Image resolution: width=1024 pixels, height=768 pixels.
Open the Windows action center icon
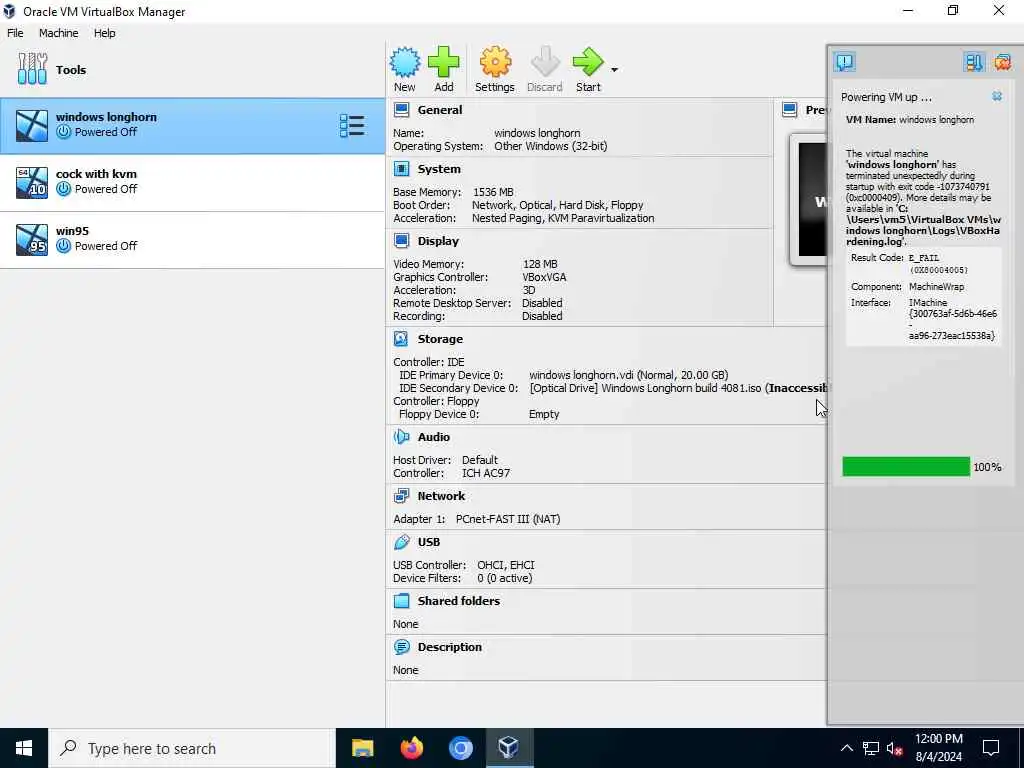[x=991, y=748]
